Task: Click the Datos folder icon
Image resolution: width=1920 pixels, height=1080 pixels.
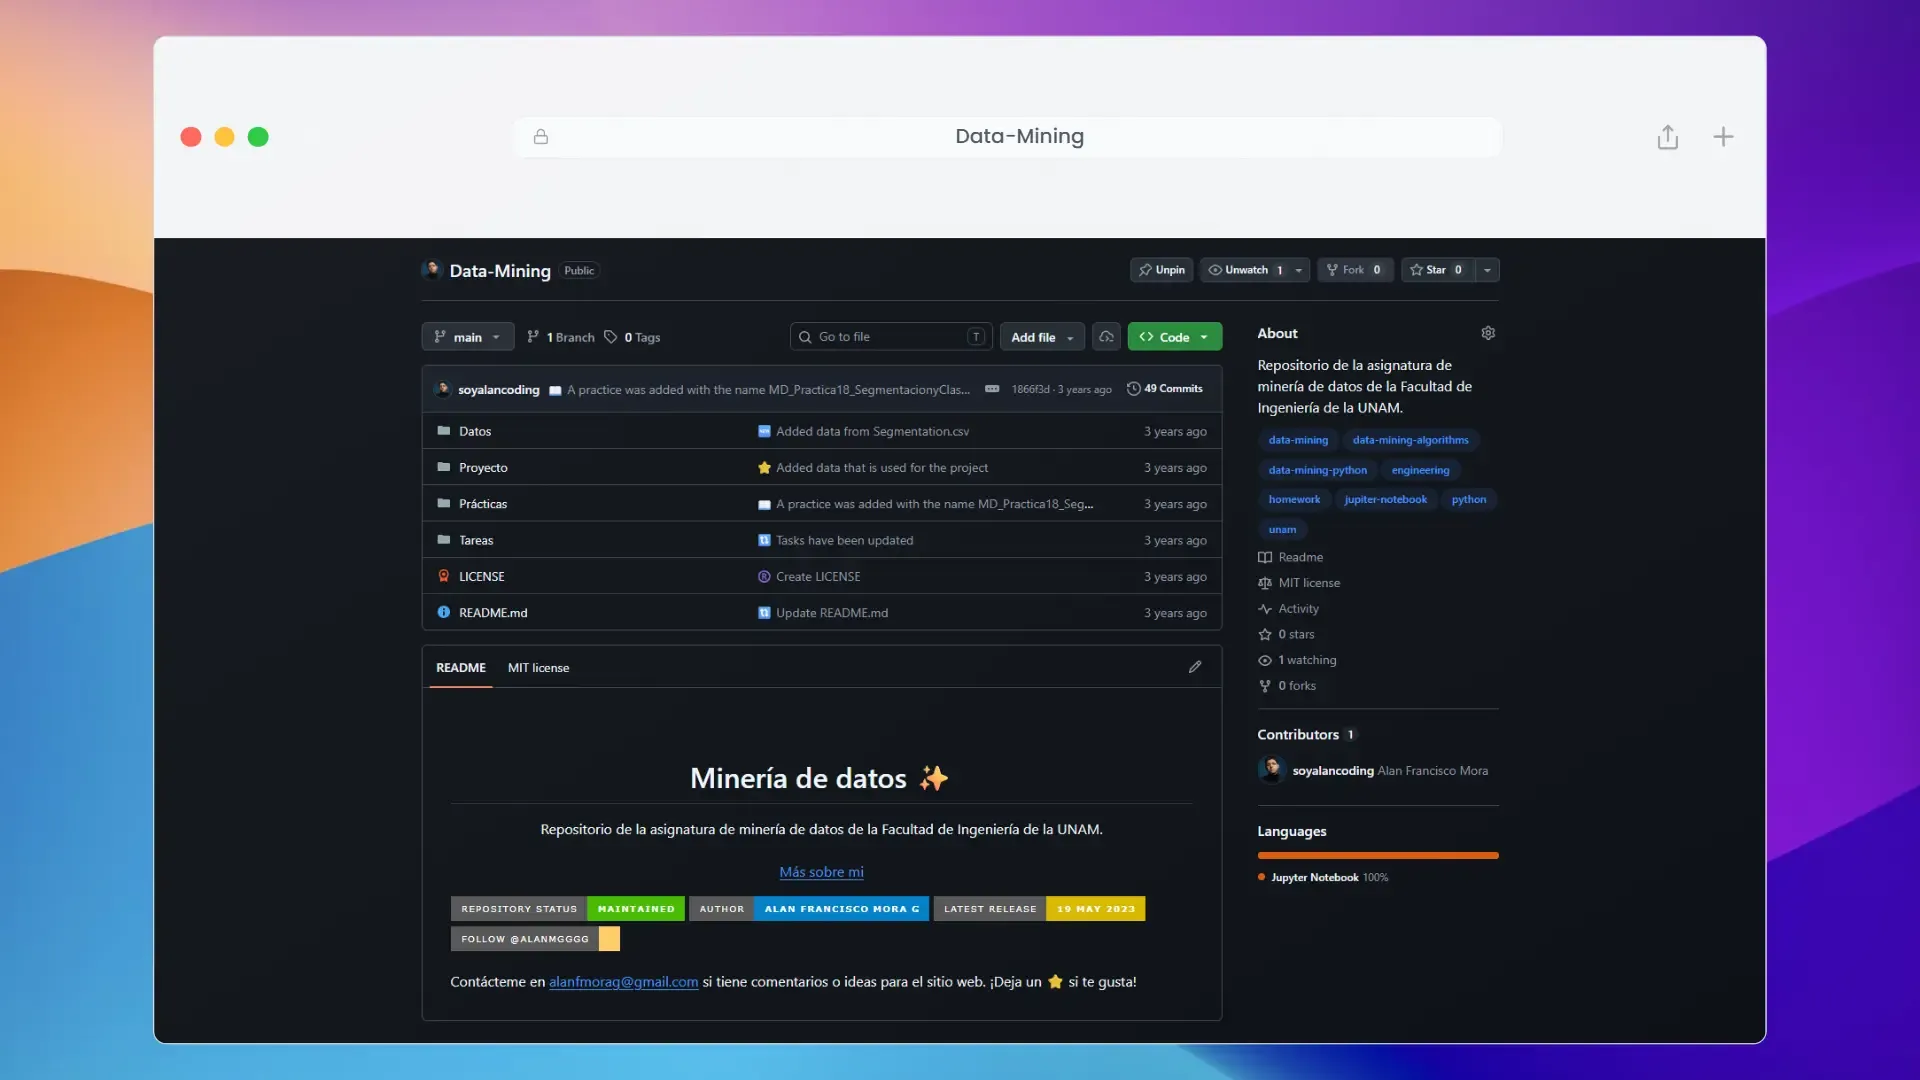Action: pos(444,431)
